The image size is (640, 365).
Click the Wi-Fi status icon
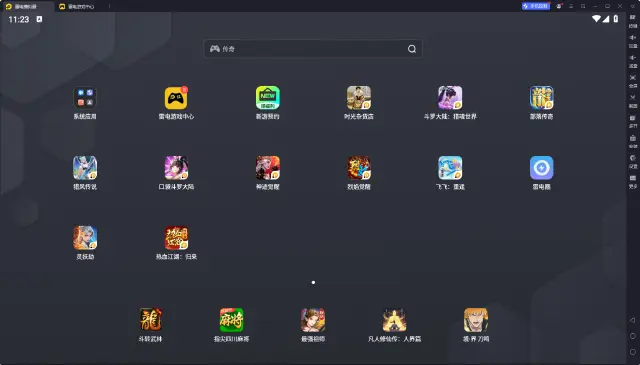click(x=596, y=19)
